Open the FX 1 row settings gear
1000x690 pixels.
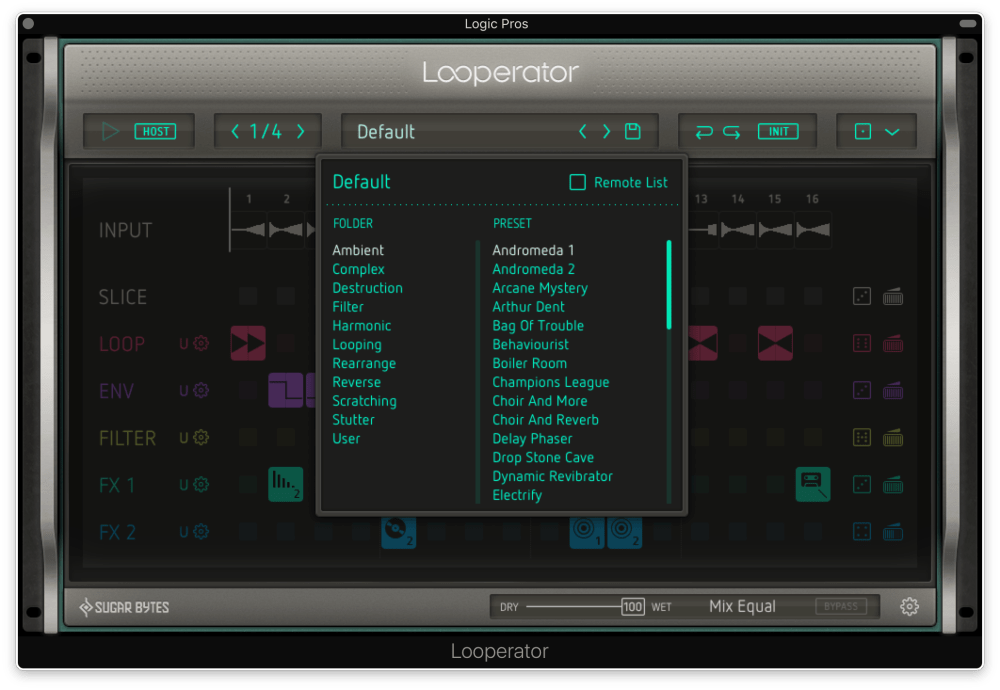201,485
